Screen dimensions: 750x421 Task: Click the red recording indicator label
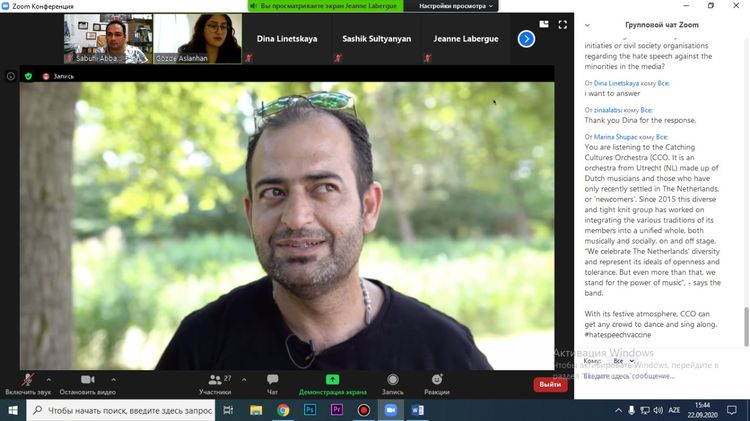(58, 76)
